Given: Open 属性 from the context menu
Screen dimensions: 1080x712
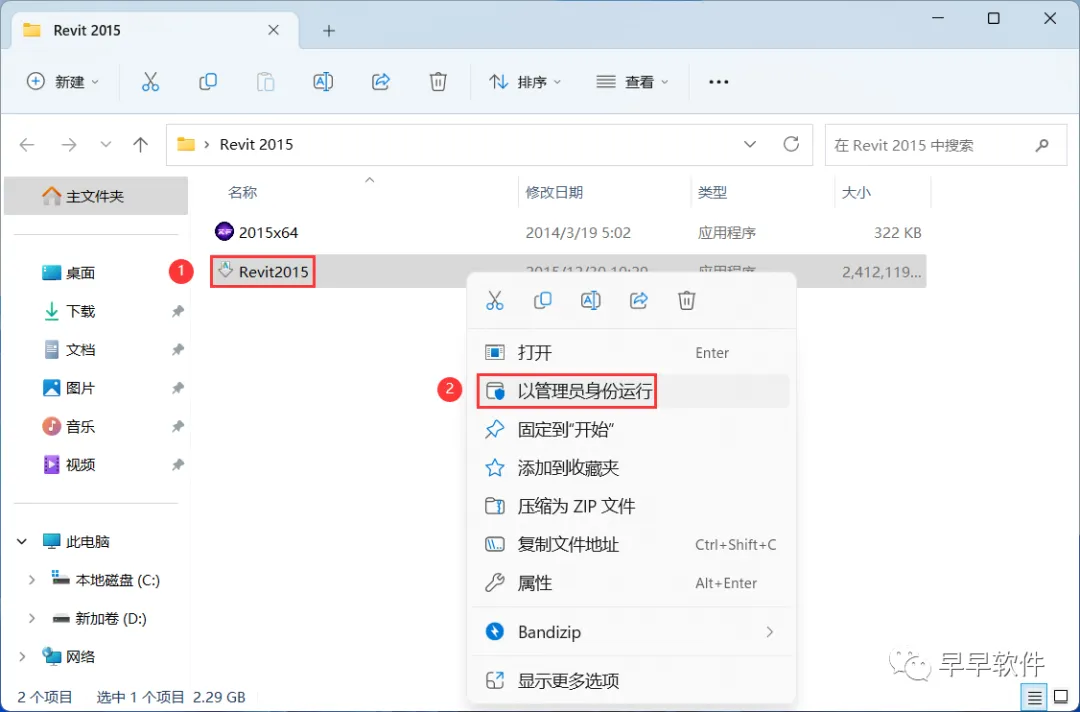Looking at the screenshot, I should coord(632,583).
